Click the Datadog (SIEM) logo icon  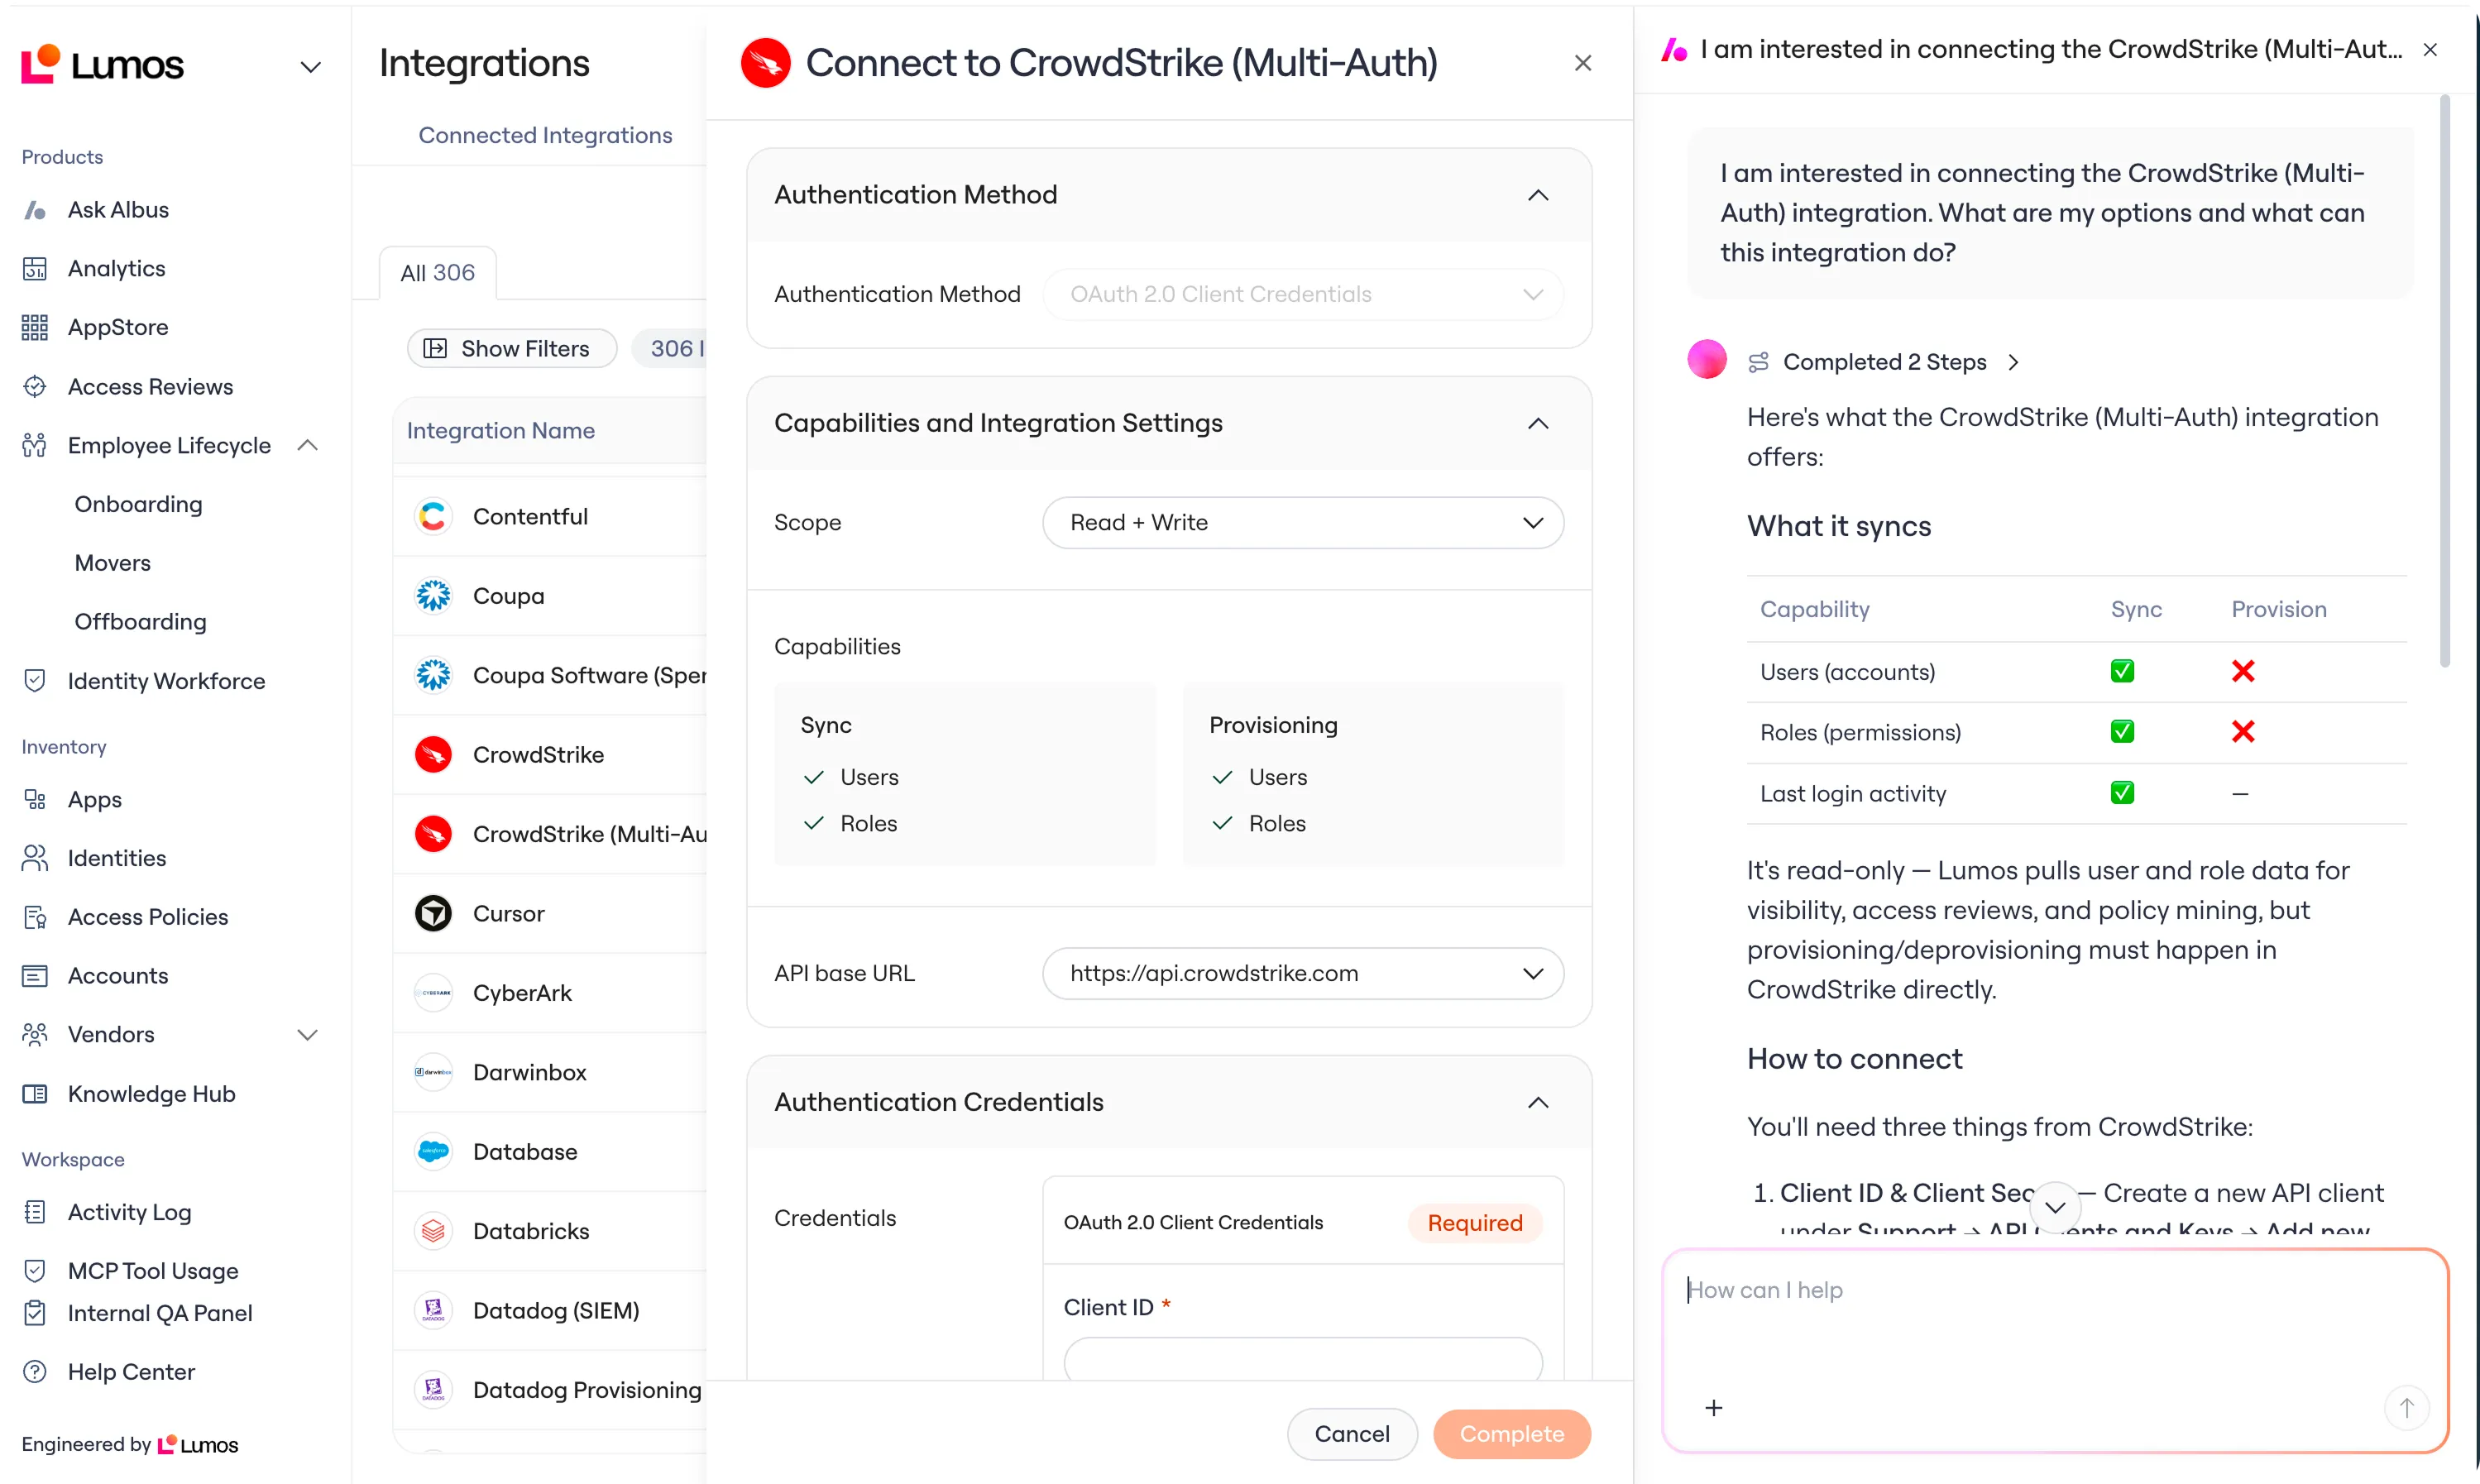pos(433,1310)
